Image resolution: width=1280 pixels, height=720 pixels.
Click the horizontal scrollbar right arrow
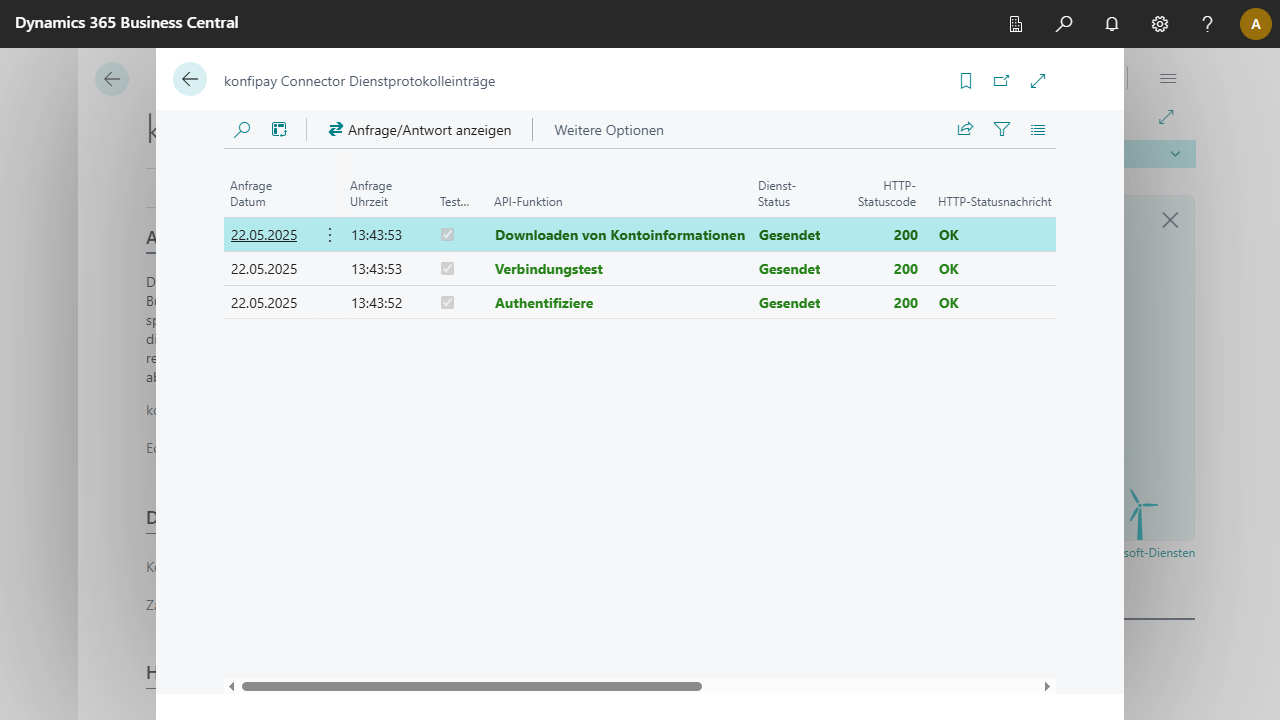coord(1047,687)
